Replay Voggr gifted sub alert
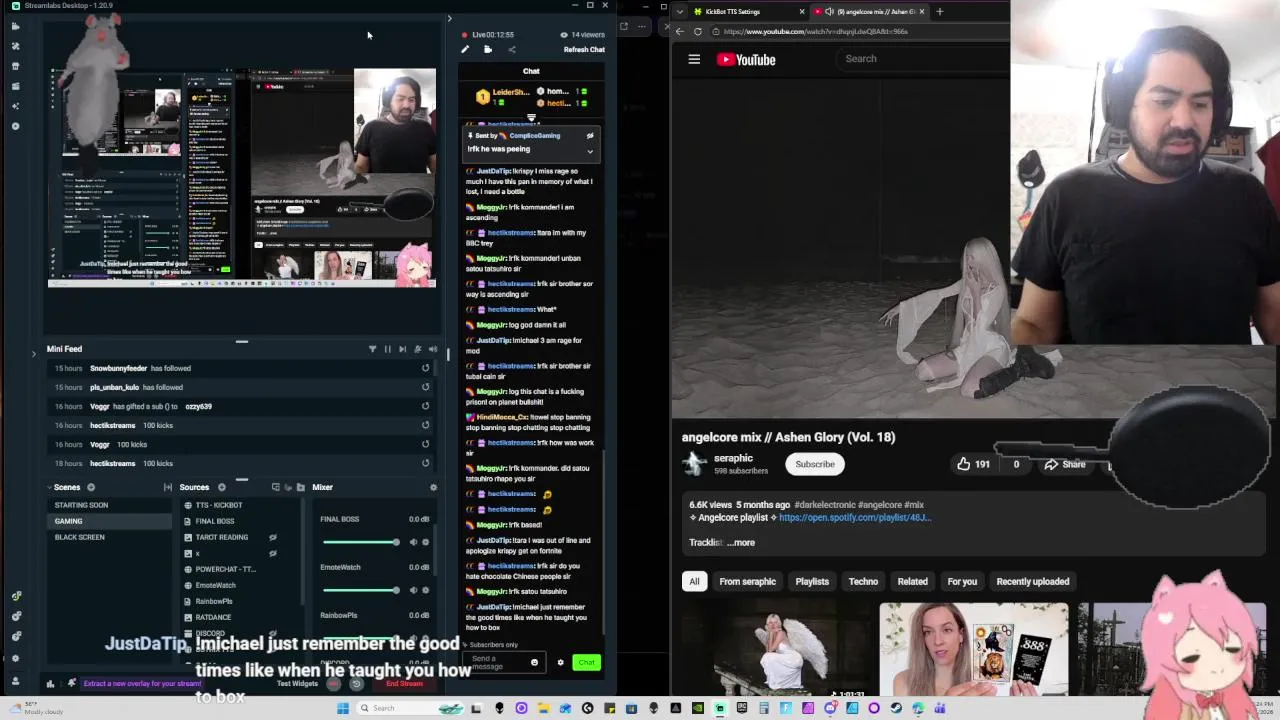 point(425,406)
